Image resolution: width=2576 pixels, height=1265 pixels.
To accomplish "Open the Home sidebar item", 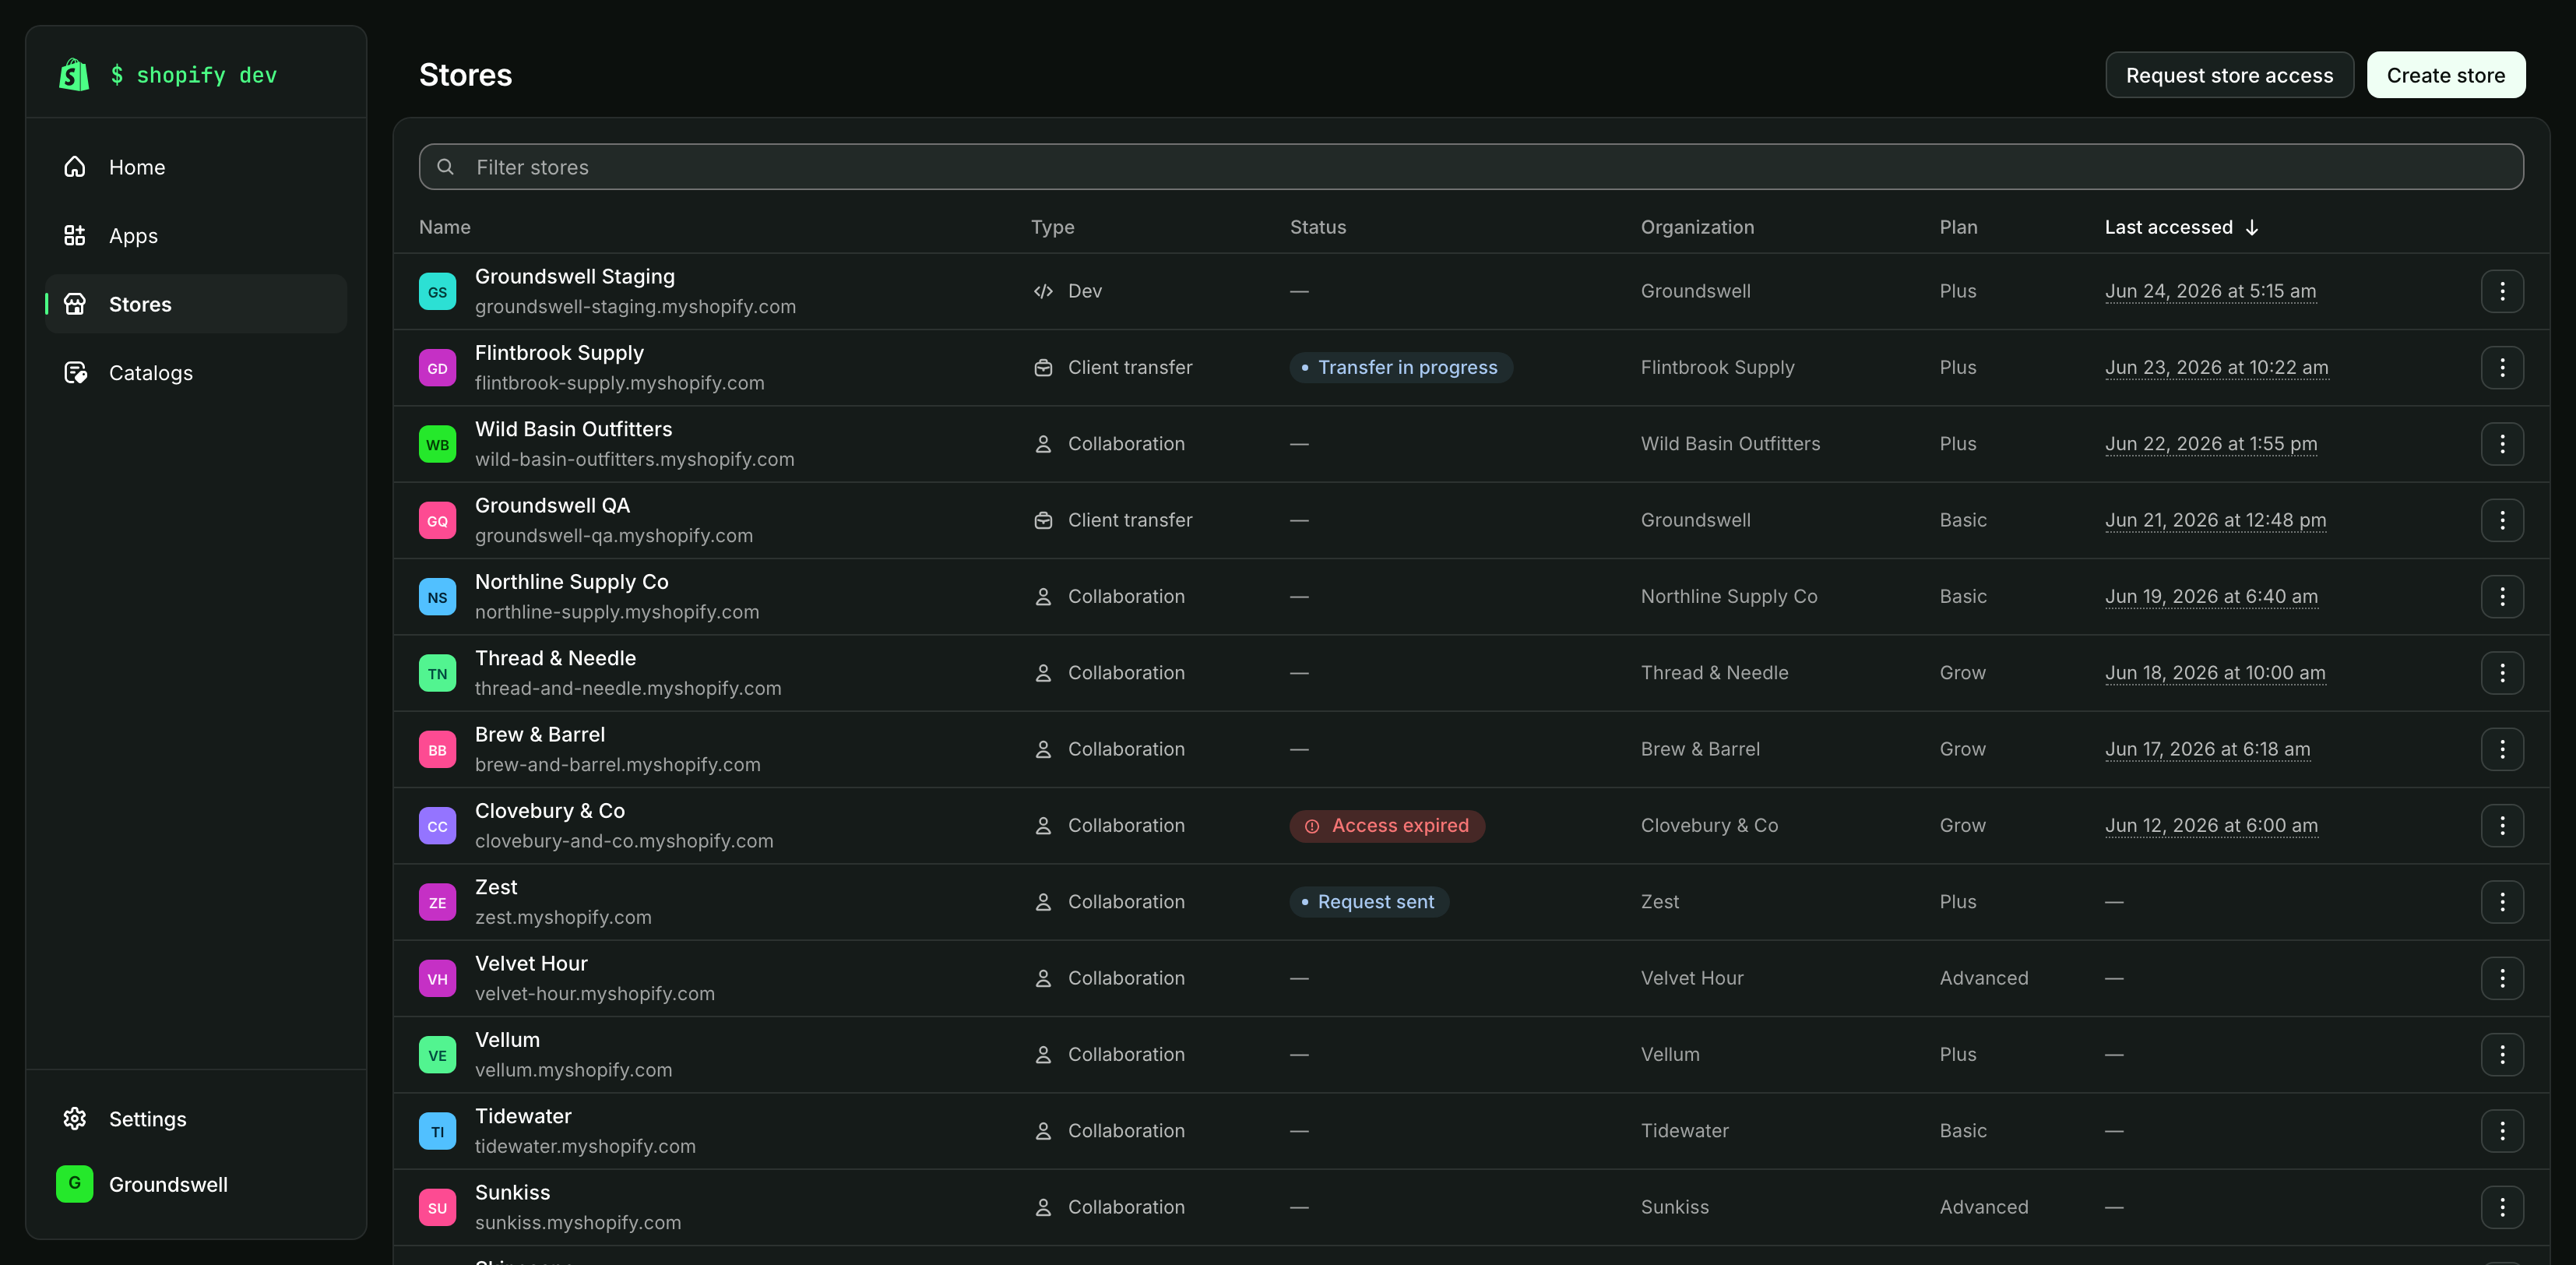I will coord(196,167).
